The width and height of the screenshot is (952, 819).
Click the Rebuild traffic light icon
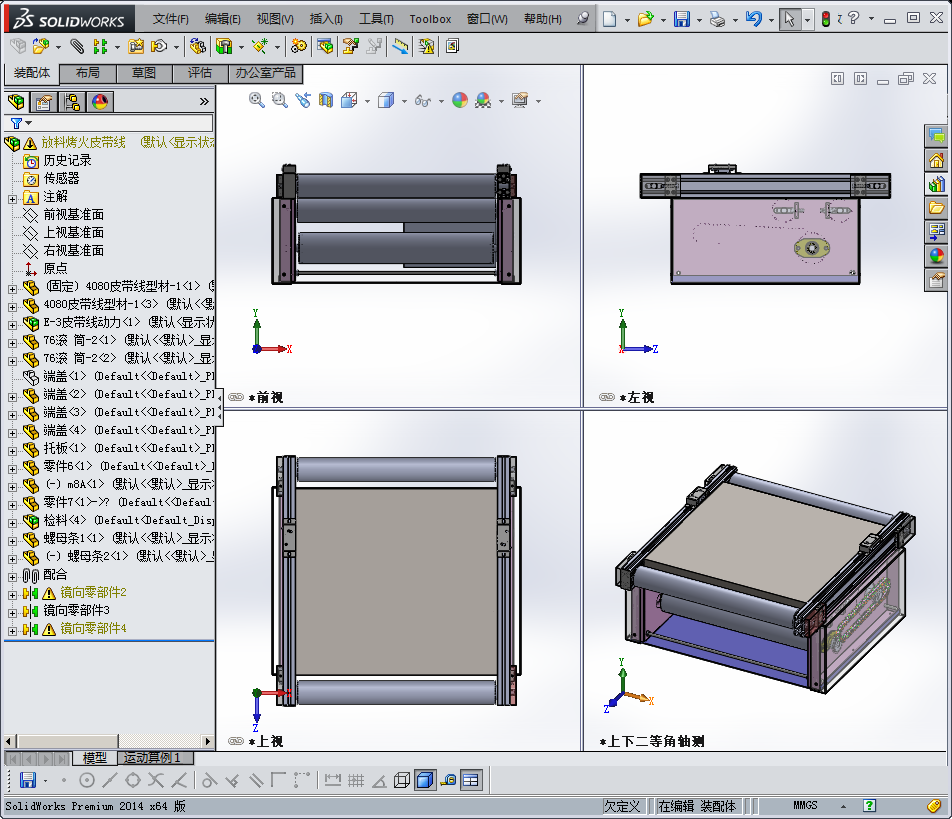tap(826, 19)
